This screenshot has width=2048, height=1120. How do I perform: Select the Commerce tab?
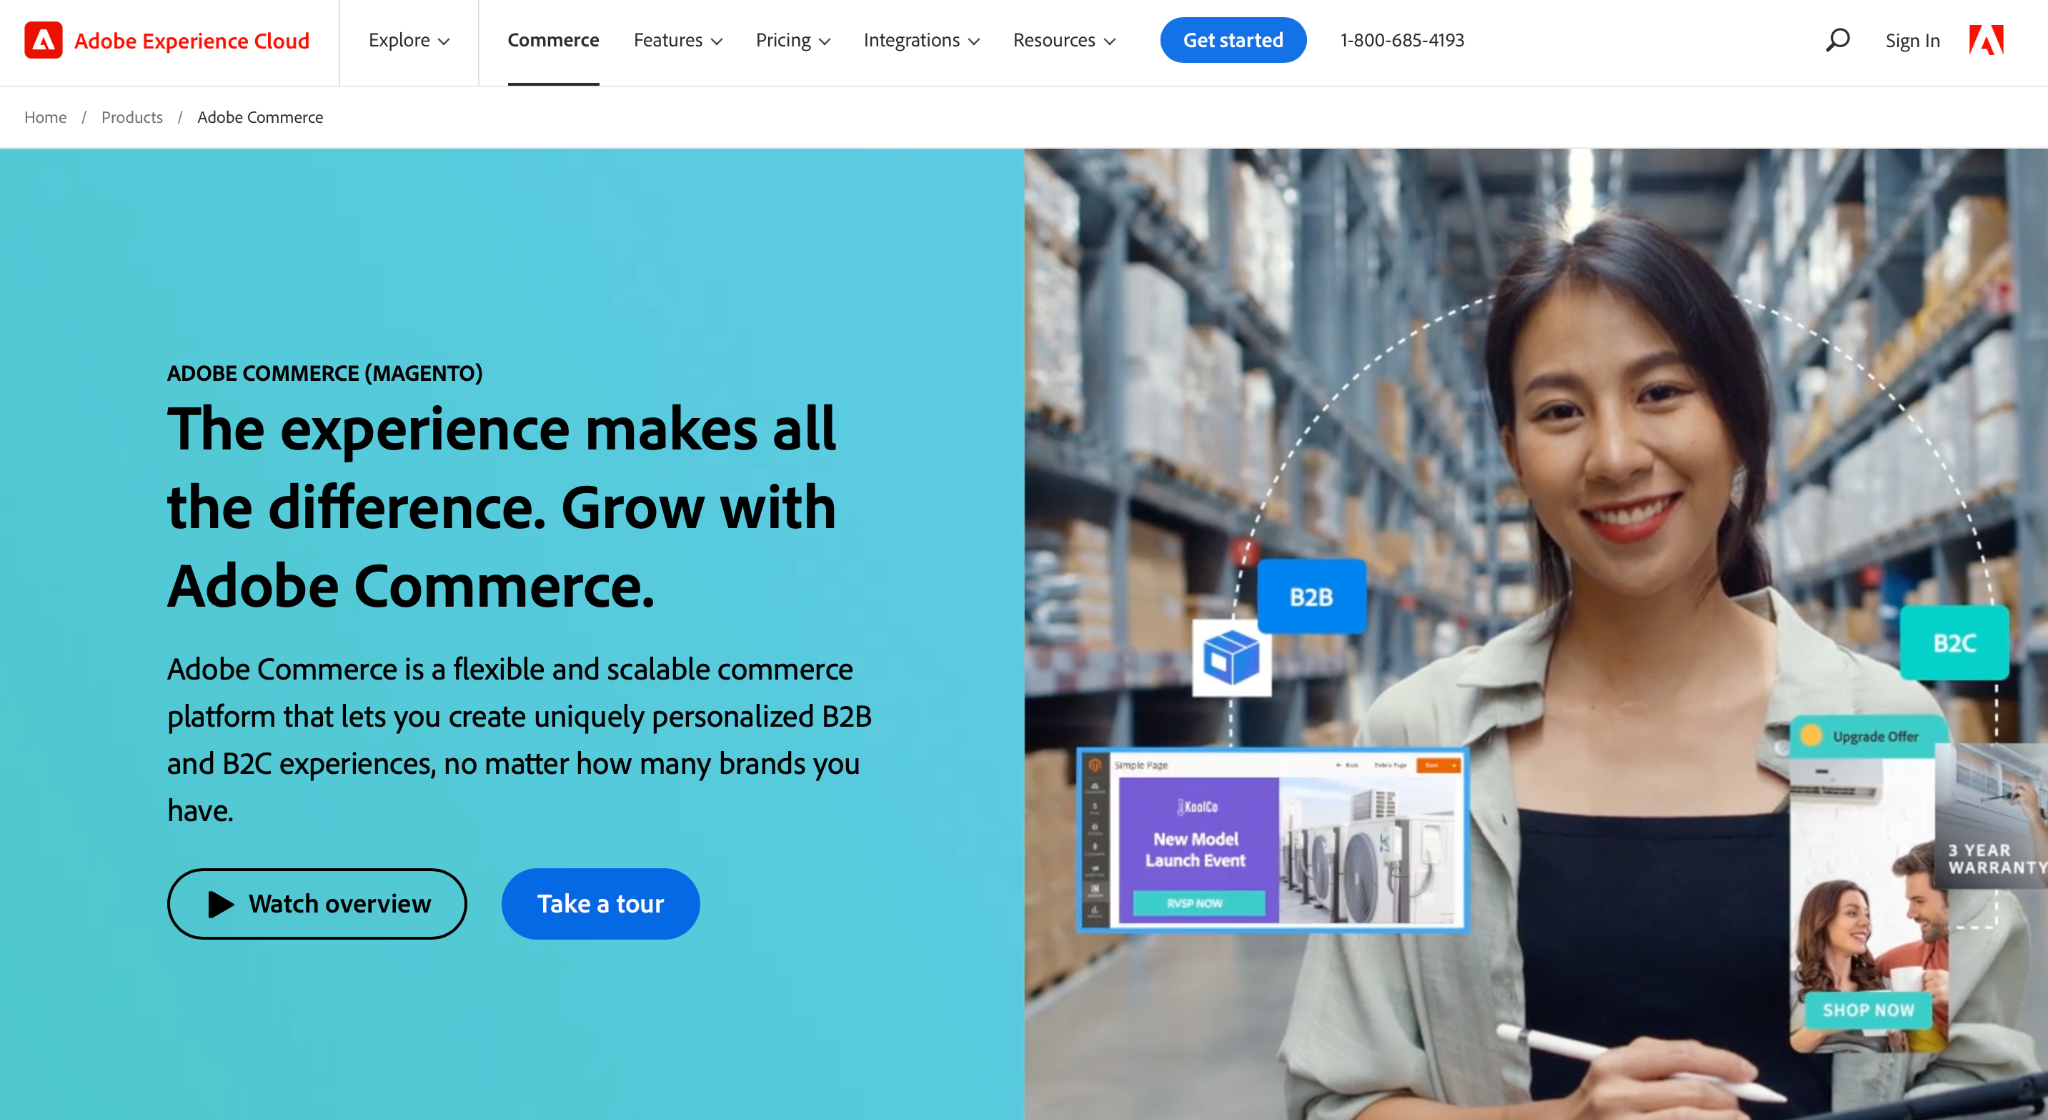tap(553, 40)
